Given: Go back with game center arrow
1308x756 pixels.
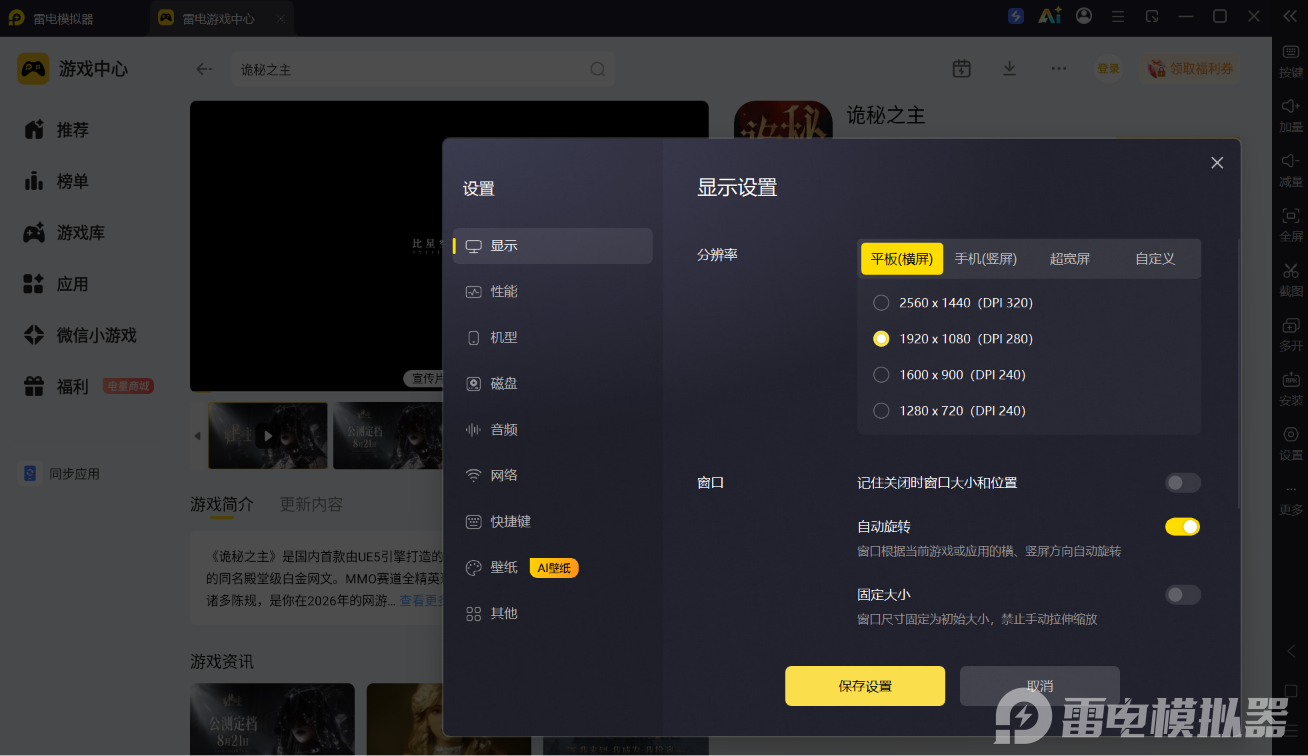Looking at the screenshot, I should click(x=204, y=69).
